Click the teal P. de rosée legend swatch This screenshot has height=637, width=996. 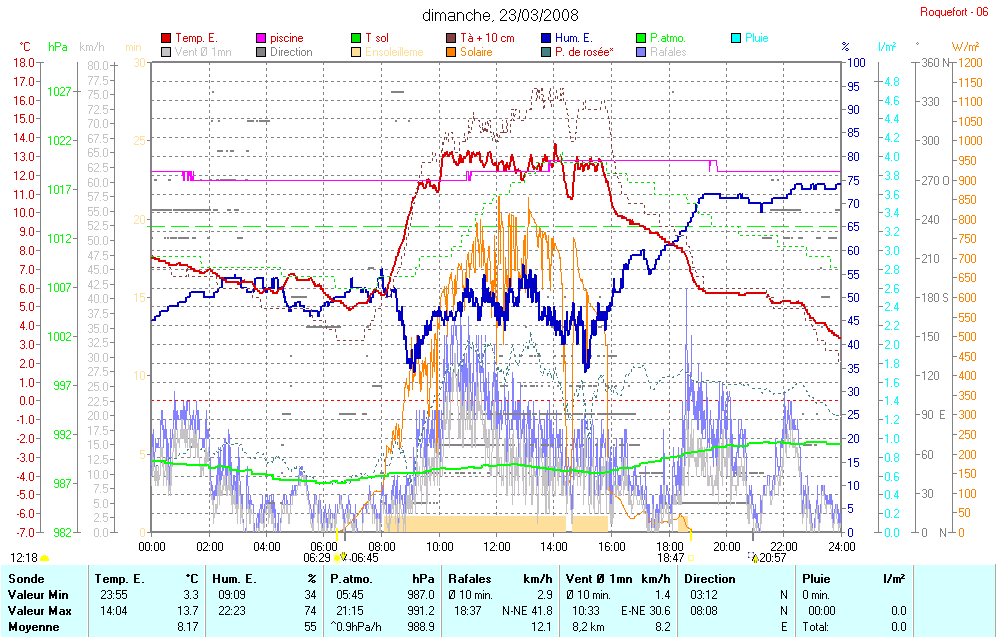point(546,52)
